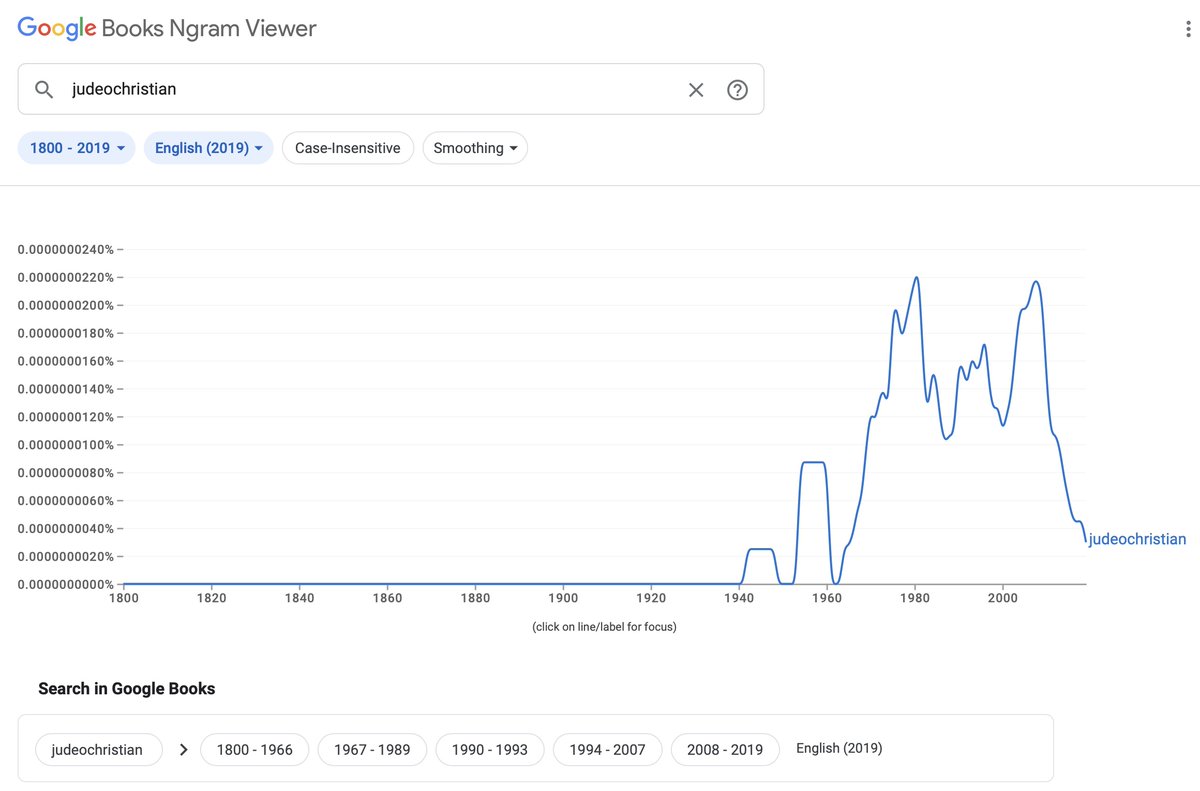Click the 1940 x-axis year label
This screenshot has width=1200, height=791.
(739, 598)
